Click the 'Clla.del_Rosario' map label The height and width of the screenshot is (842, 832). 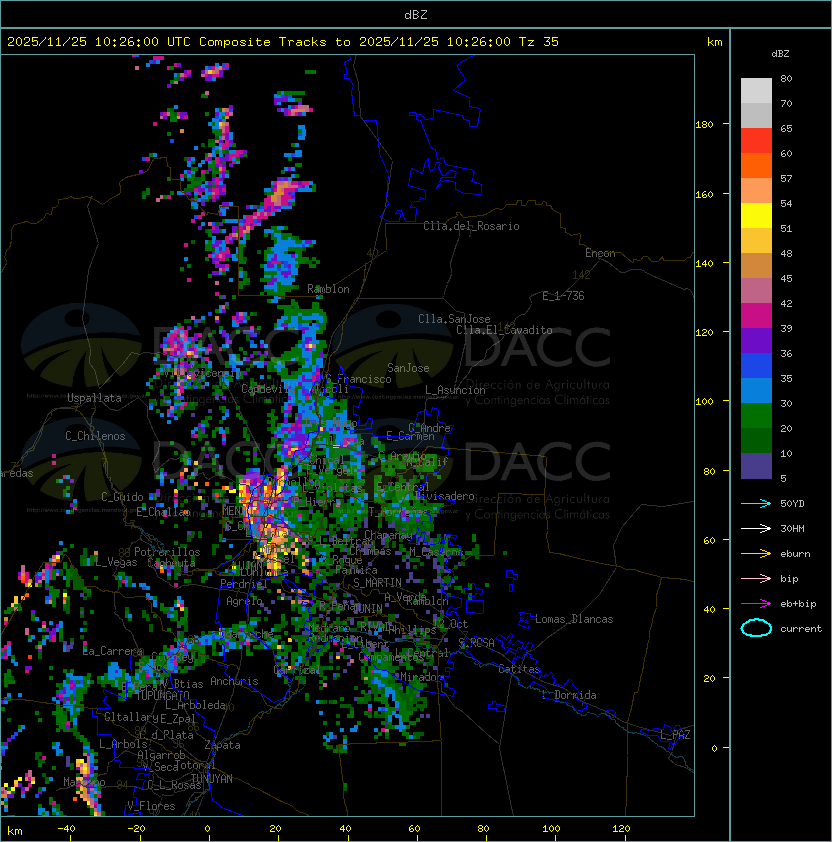tap(471, 226)
